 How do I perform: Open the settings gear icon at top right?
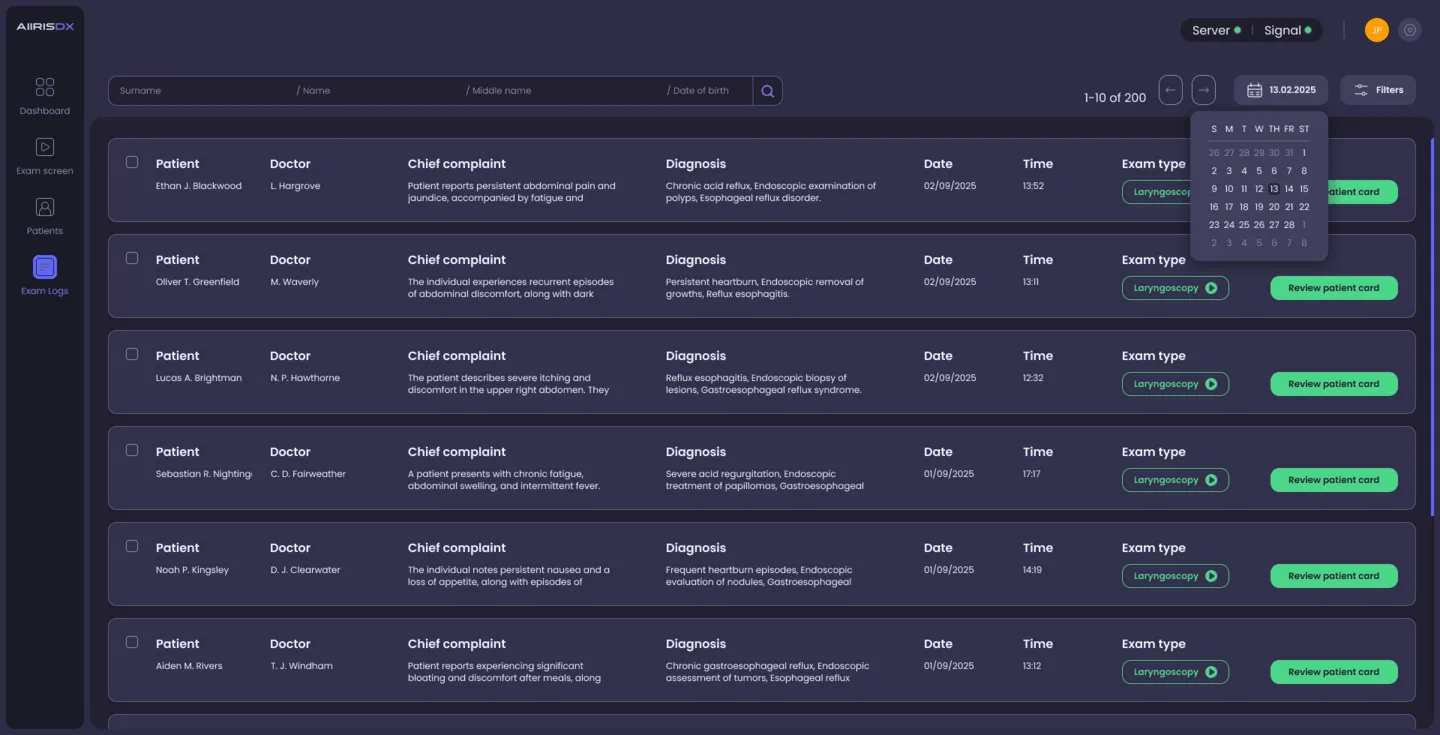tap(1410, 30)
